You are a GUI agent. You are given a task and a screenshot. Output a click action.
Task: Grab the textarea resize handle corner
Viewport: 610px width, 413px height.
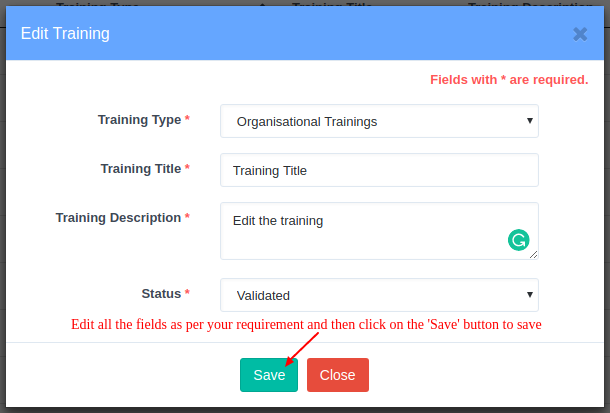(533, 255)
